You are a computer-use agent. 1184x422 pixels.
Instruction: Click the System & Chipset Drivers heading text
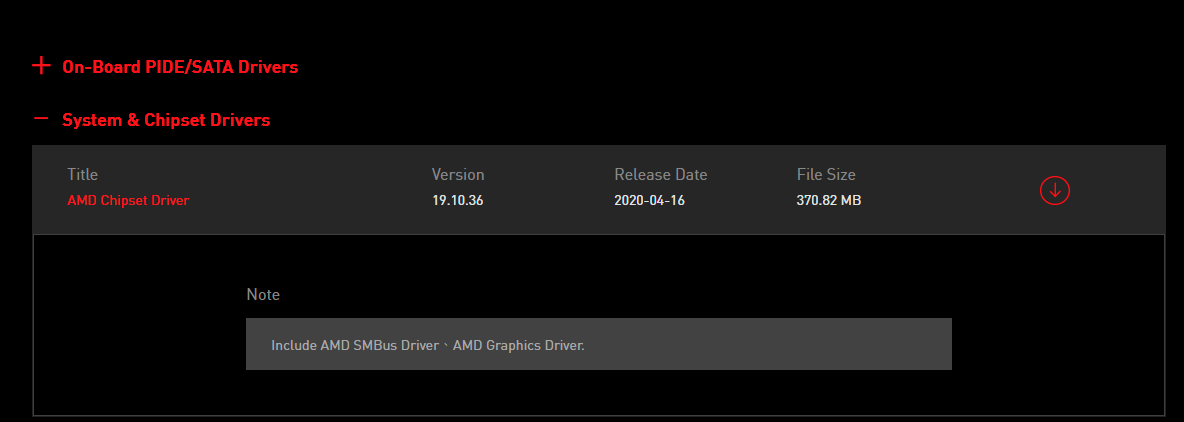click(166, 120)
